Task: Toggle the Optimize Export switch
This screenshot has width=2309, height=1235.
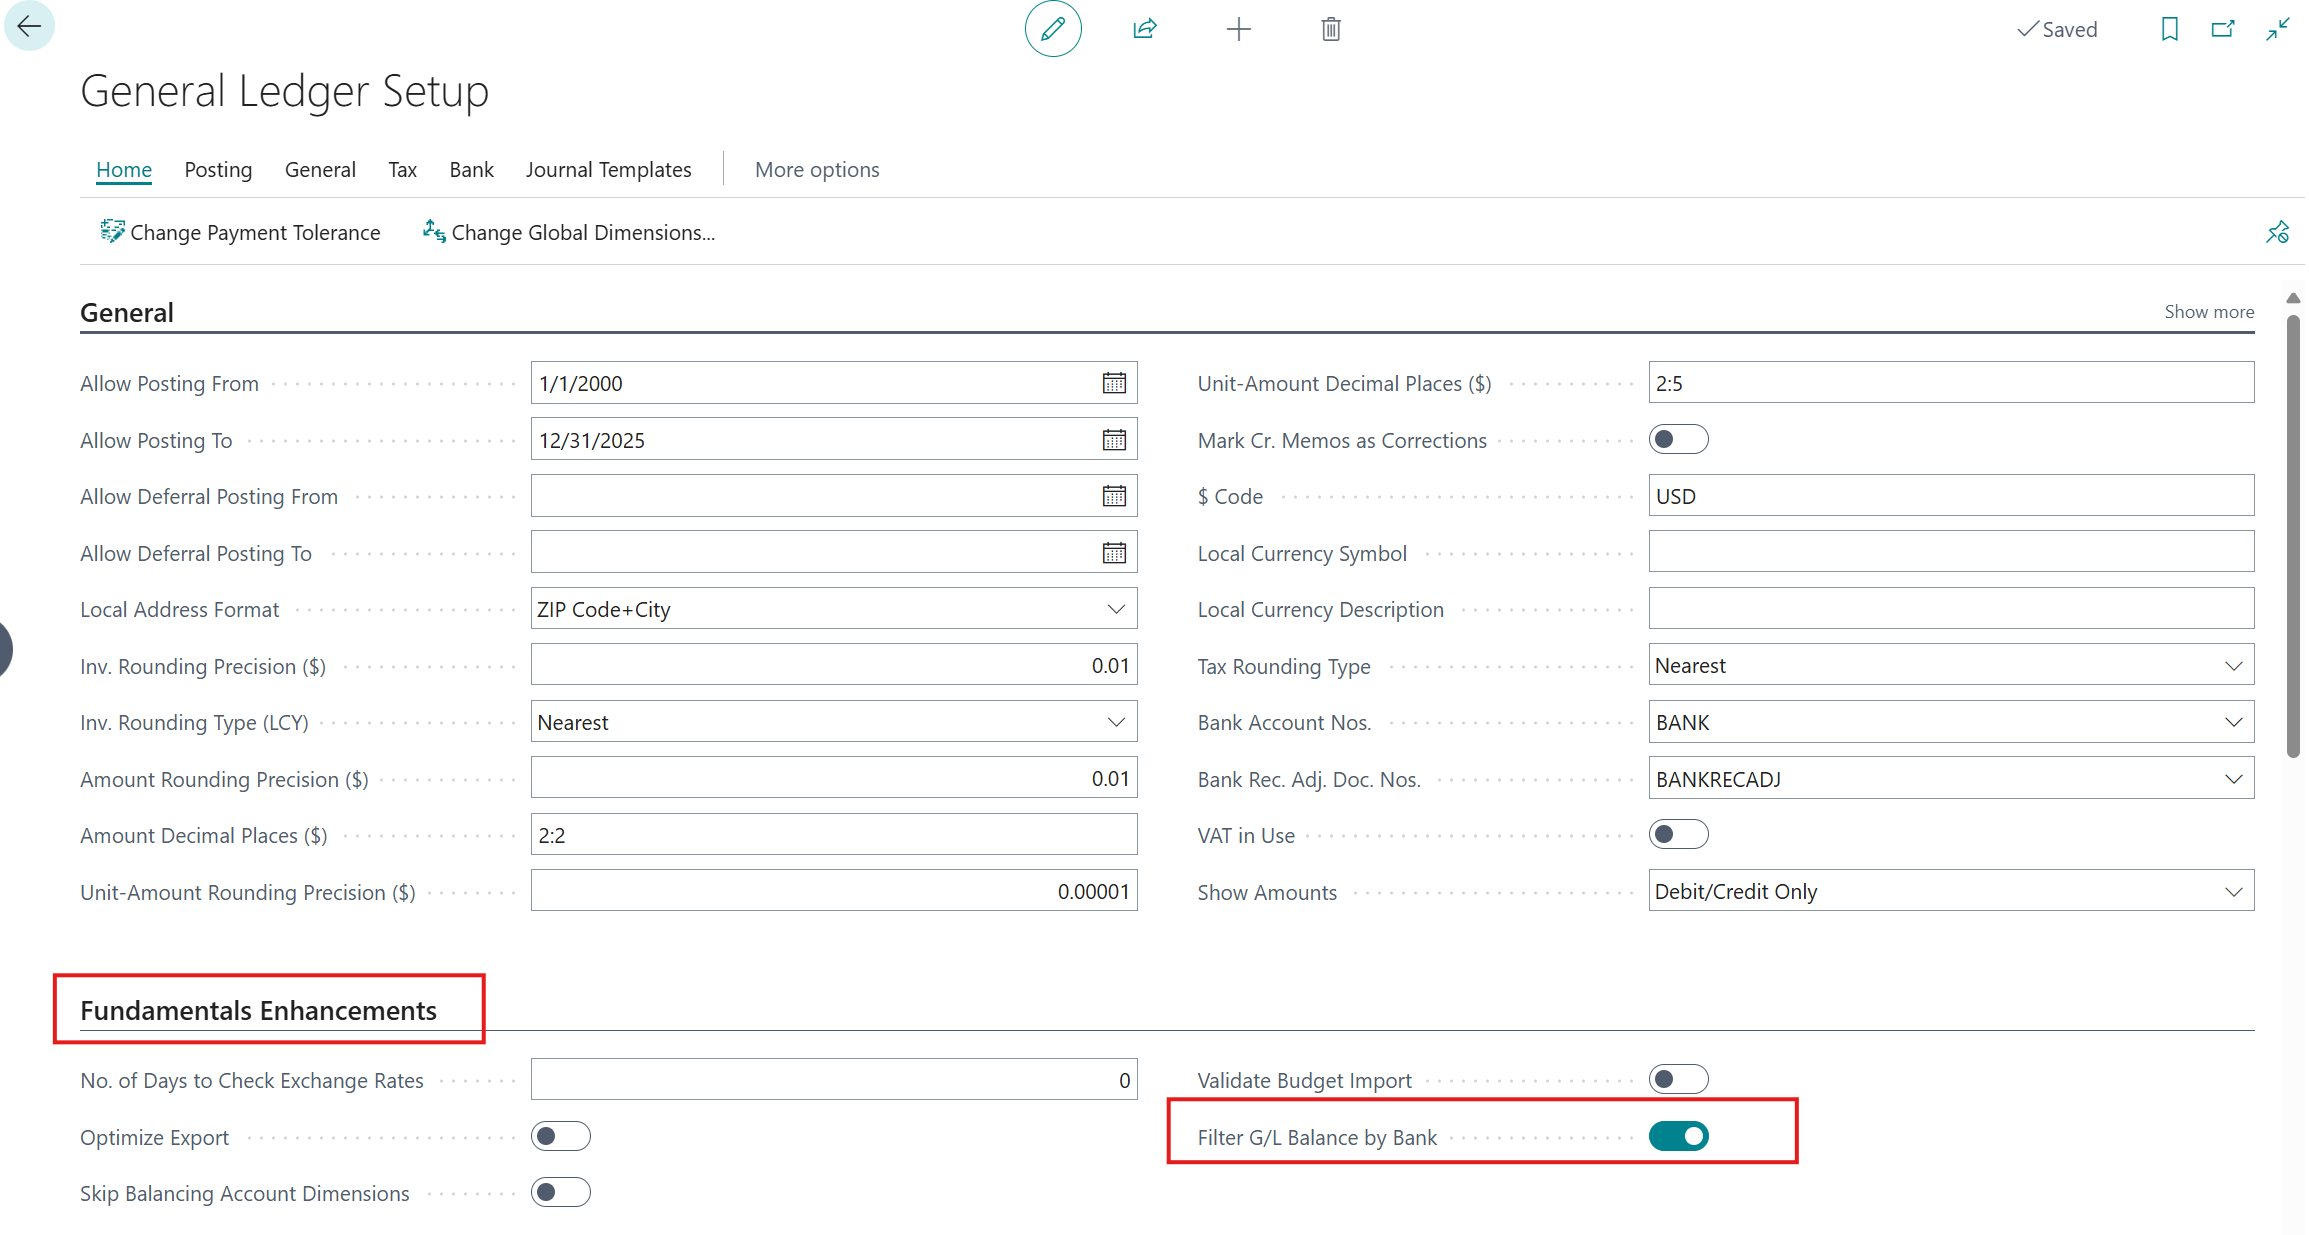Action: tap(560, 1137)
